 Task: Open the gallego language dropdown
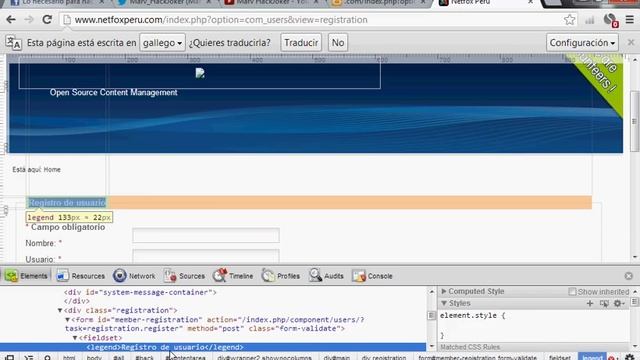tap(162, 42)
